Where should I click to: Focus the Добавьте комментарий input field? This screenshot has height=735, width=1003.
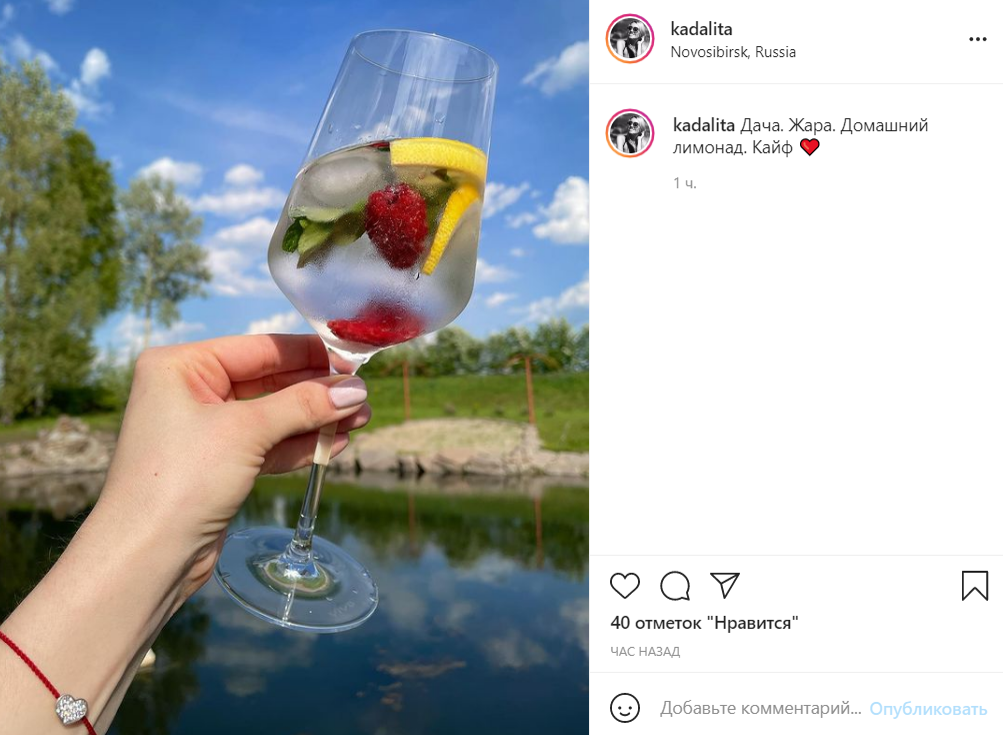click(x=761, y=708)
